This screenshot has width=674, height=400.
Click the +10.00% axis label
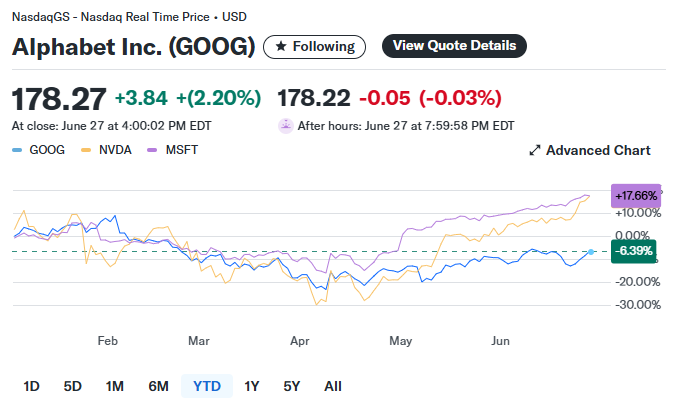click(638, 213)
